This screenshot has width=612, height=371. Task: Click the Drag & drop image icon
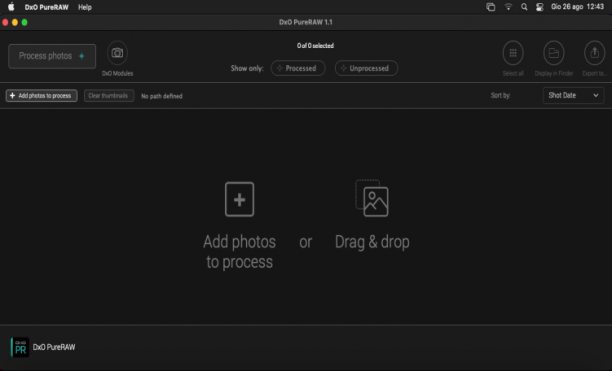tap(372, 198)
